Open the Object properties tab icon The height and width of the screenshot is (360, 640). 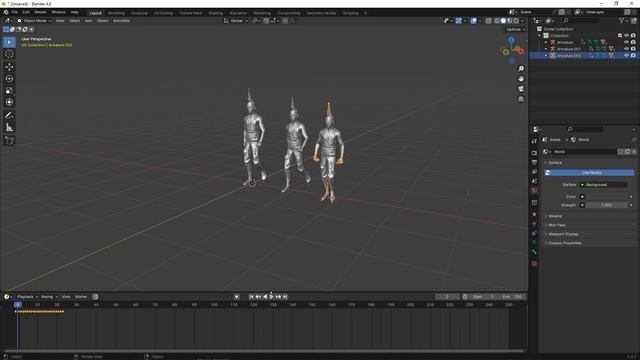point(534,214)
